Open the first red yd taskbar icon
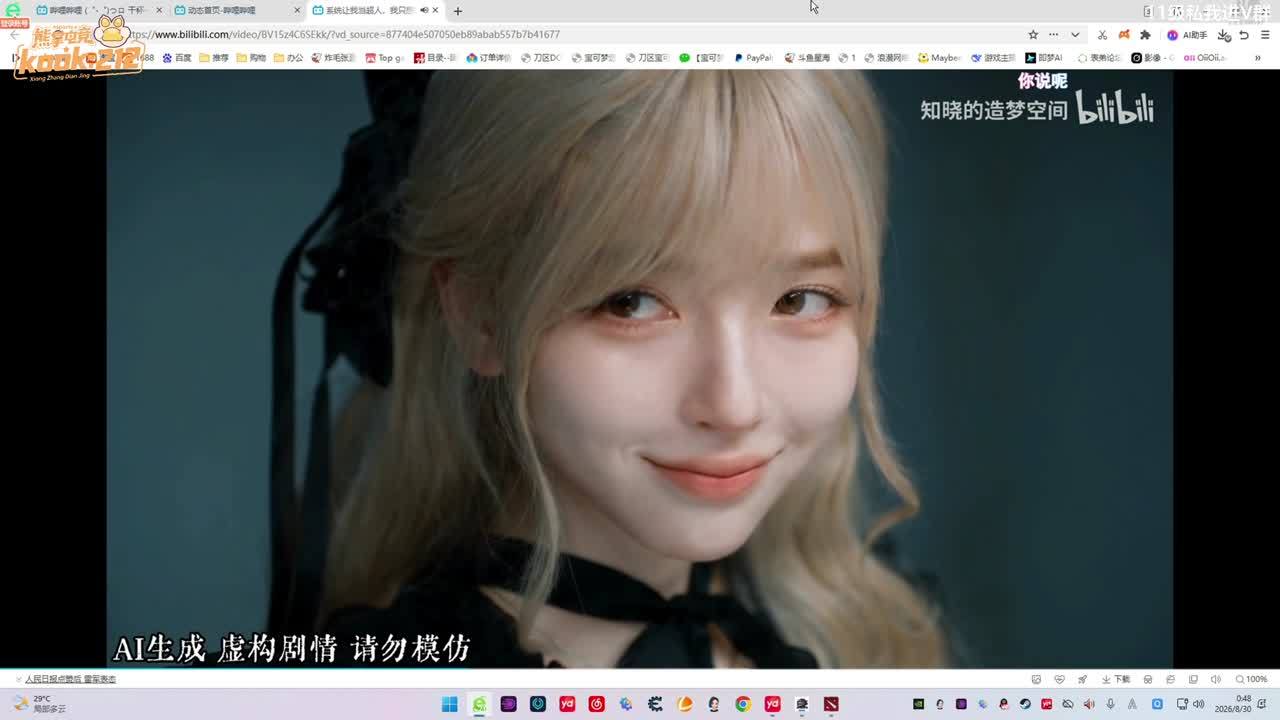Viewport: 1280px width, 720px height. (567, 704)
